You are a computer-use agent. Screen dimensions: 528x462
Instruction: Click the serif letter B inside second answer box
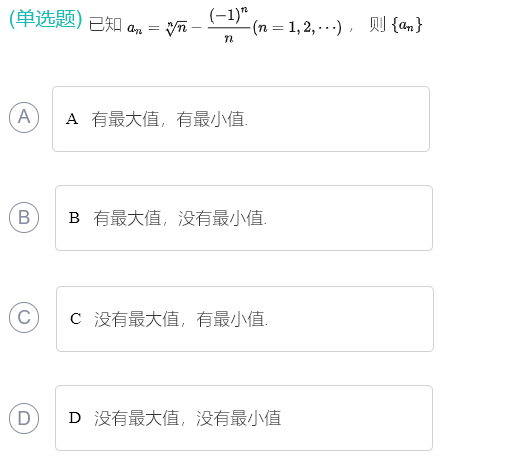pyautogui.click(x=74, y=218)
